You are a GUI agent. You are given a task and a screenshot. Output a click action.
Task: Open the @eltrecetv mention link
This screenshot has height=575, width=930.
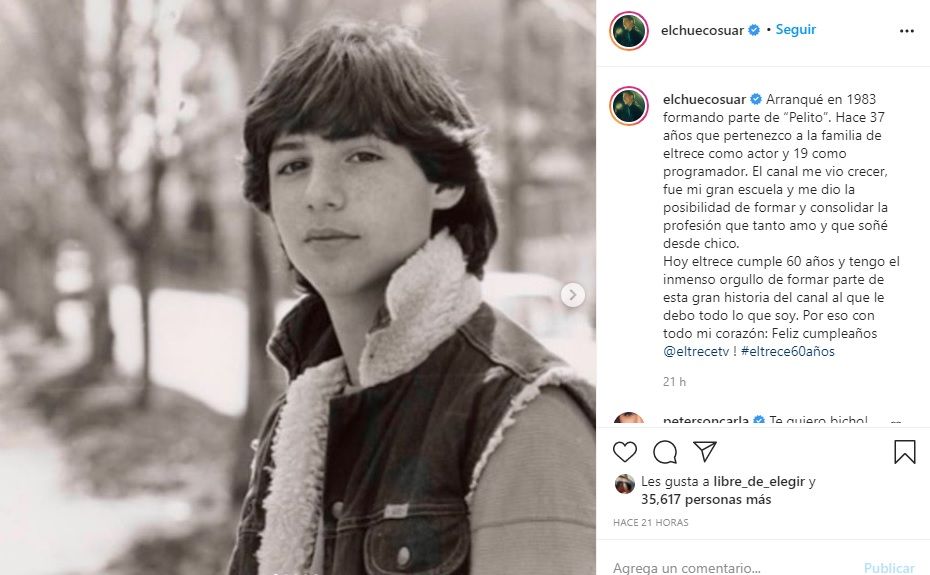tap(698, 351)
